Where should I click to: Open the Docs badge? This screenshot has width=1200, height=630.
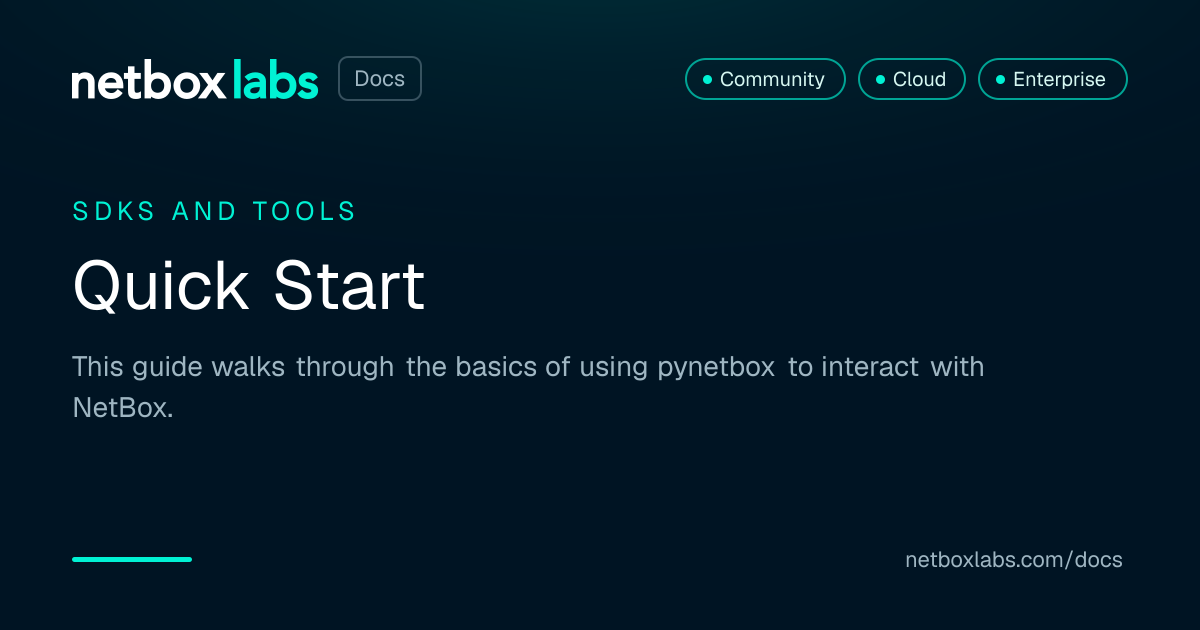(380, 79)
